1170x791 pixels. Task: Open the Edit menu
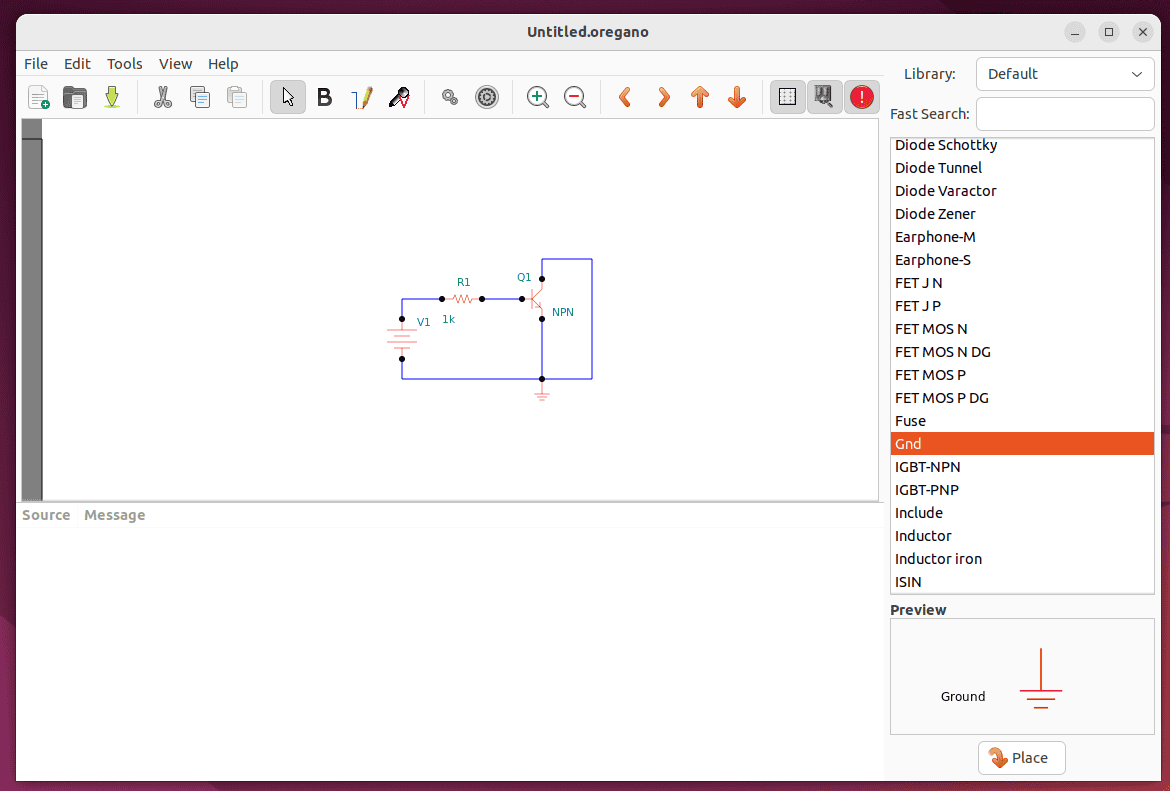[77, 64]
